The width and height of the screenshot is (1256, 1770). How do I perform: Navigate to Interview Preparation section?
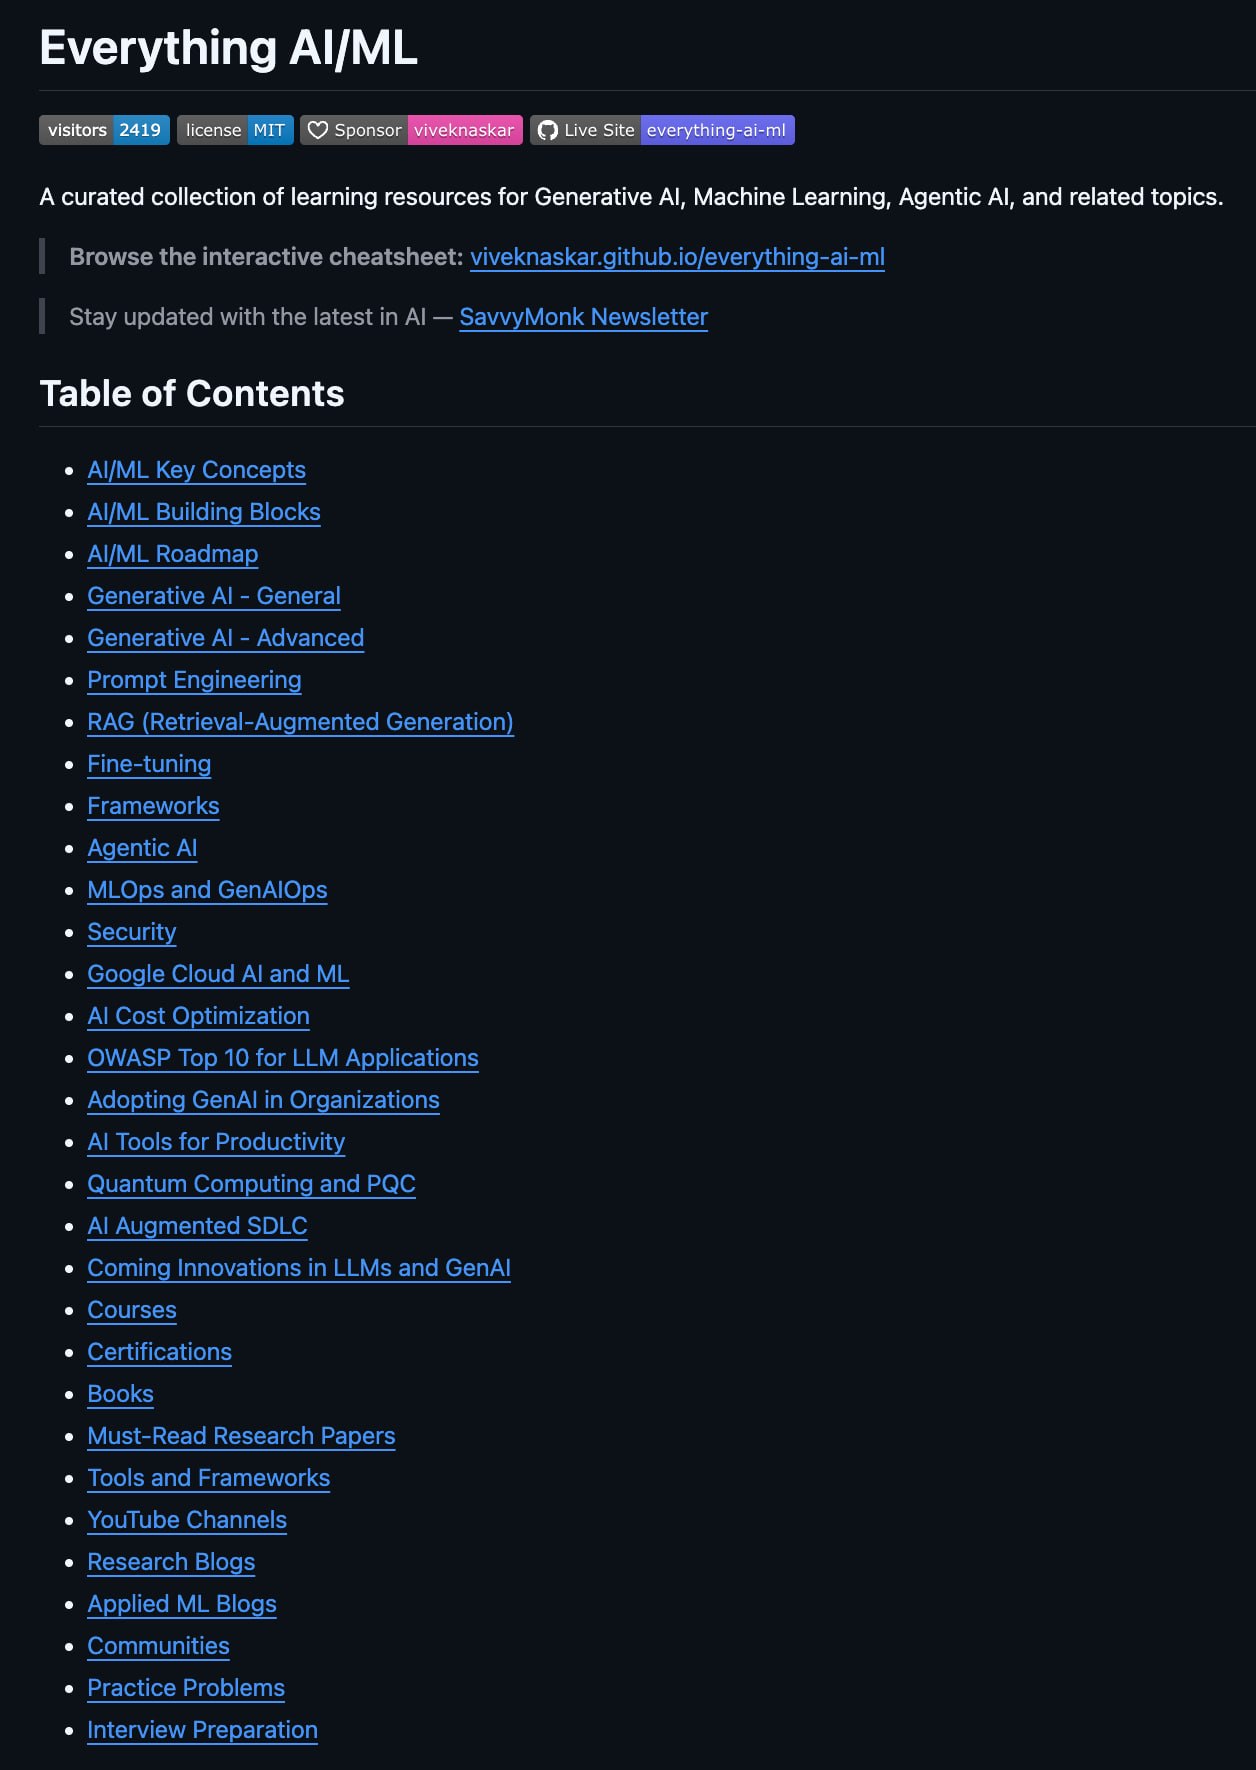point(202,1730)
